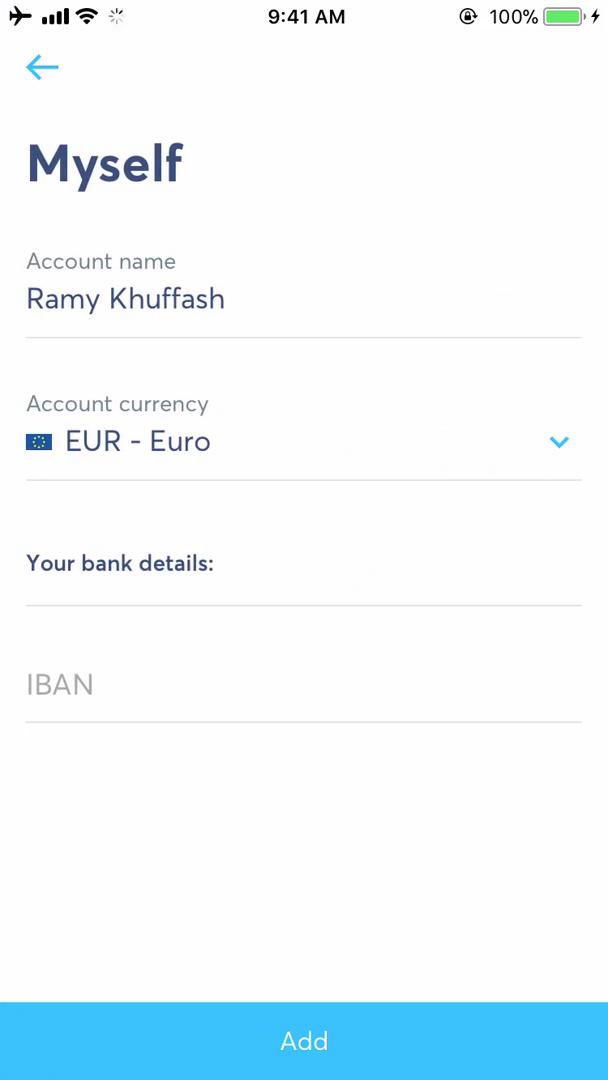Click EUR - Euro to change currency
Image resolution: width=608 pixels, height=1080 pixels.
[138, 441]
